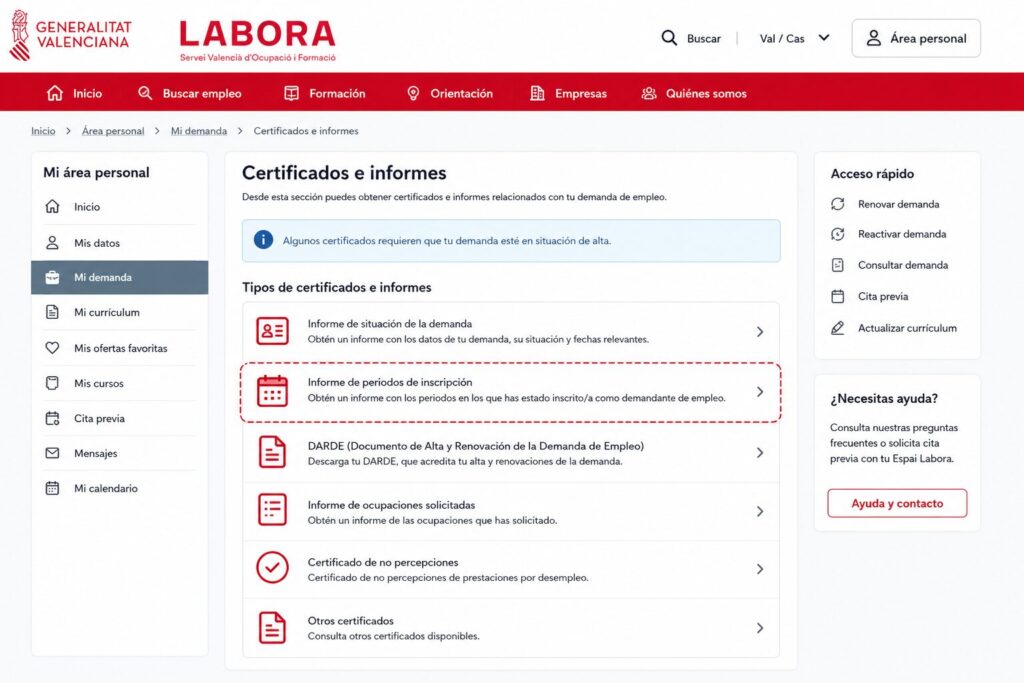
Task: Expand chevron for Otros certificados
Action: pos(760,627)
